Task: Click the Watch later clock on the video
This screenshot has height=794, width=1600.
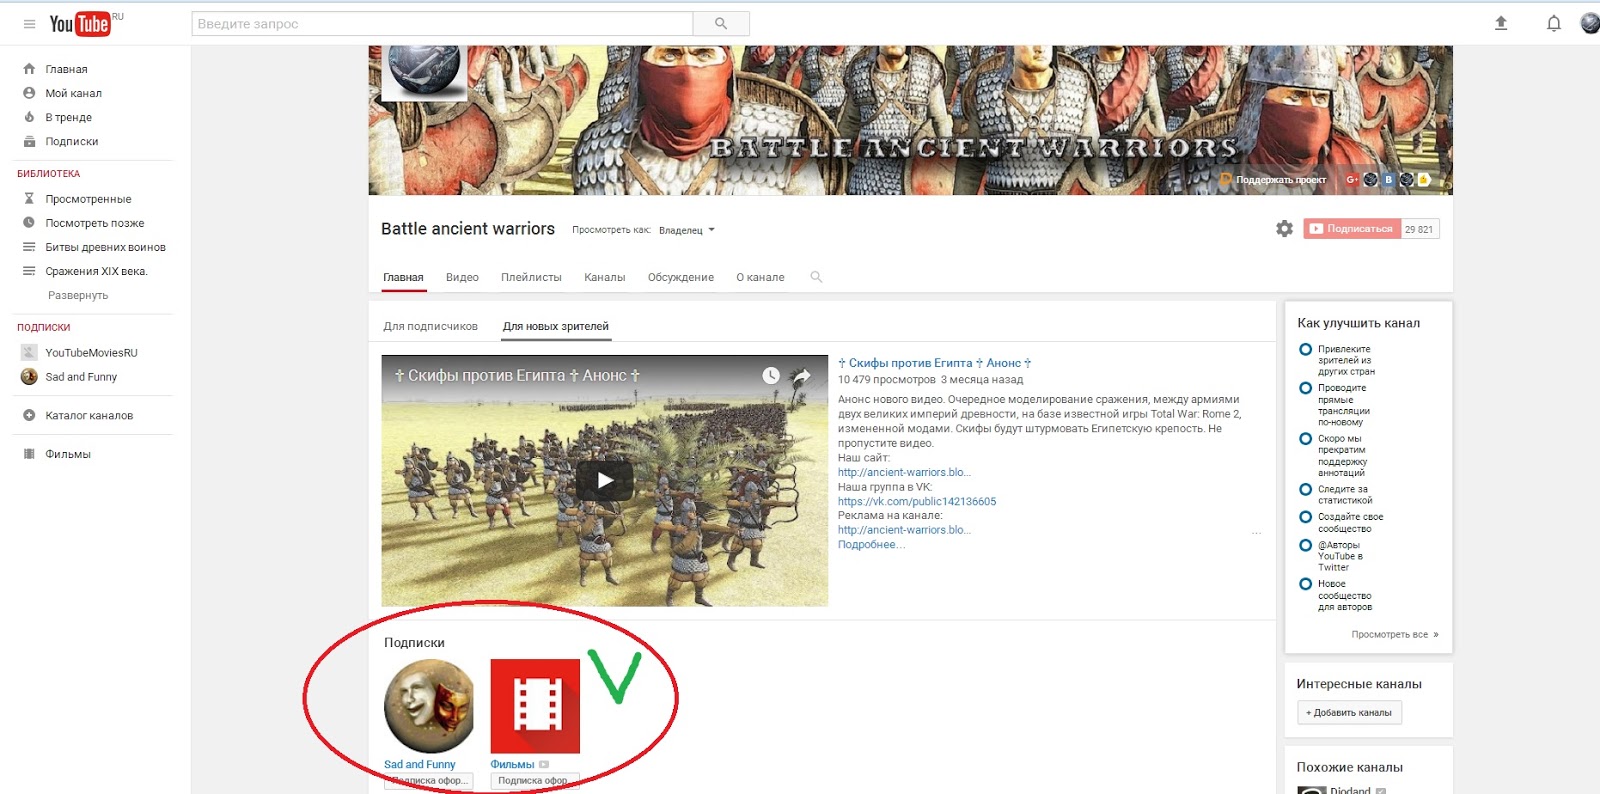Action: (771, 376)
